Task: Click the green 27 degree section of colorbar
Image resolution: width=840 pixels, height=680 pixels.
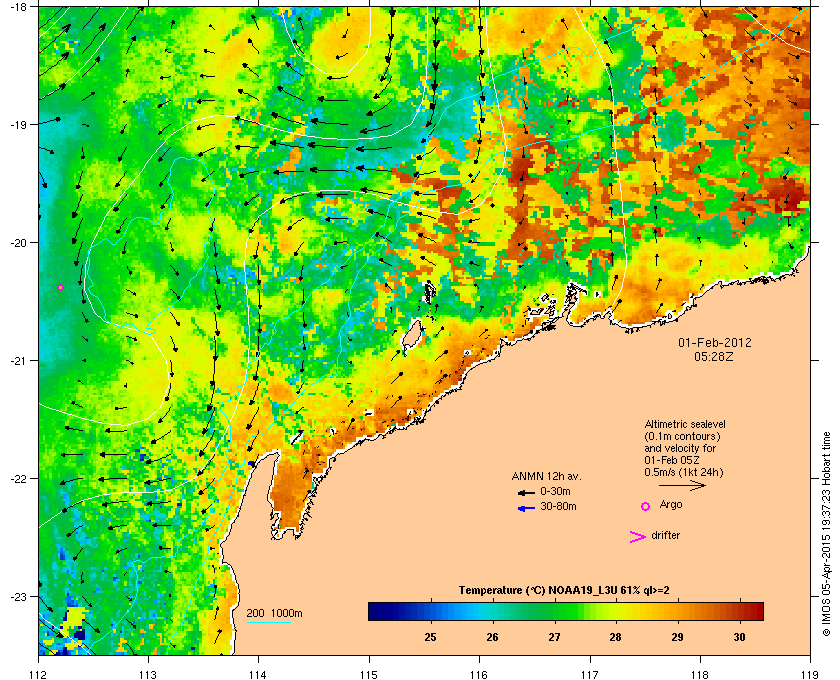Action: 554,611
